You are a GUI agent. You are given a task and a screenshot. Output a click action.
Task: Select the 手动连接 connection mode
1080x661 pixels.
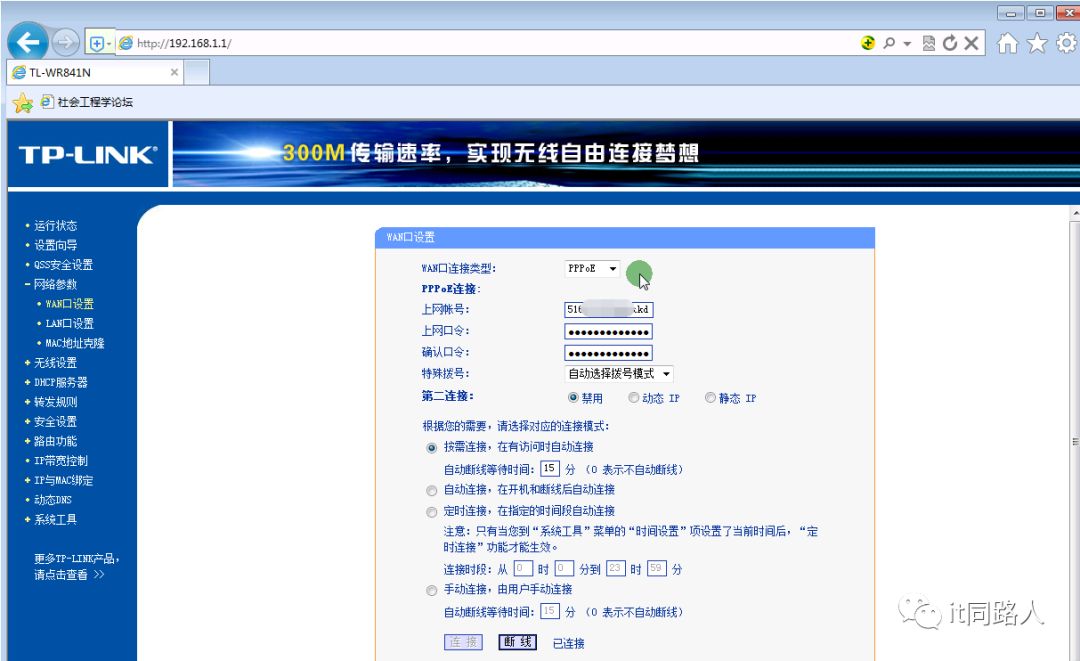pyautogui.click(x=432, y=591)
